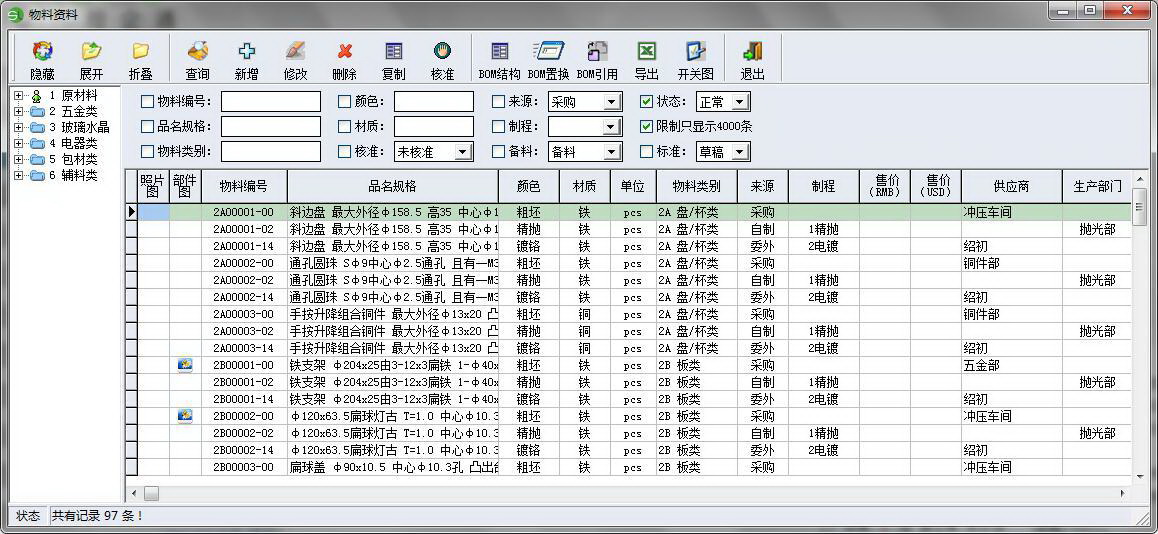Check the 物料类别 filter checkbox
This screenshot has height=534, width=1158.
click(x=148, y=151)
